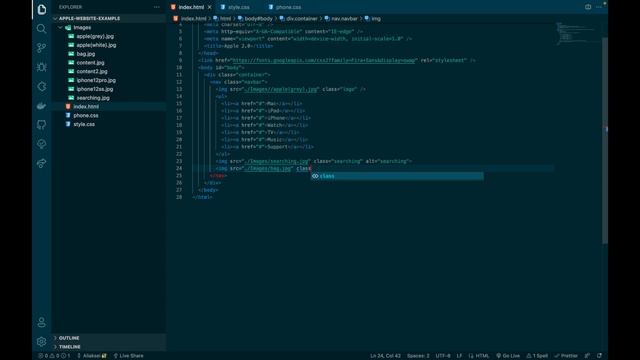Open editor more actions ellipsis at top right

click(x=598, y=7)
